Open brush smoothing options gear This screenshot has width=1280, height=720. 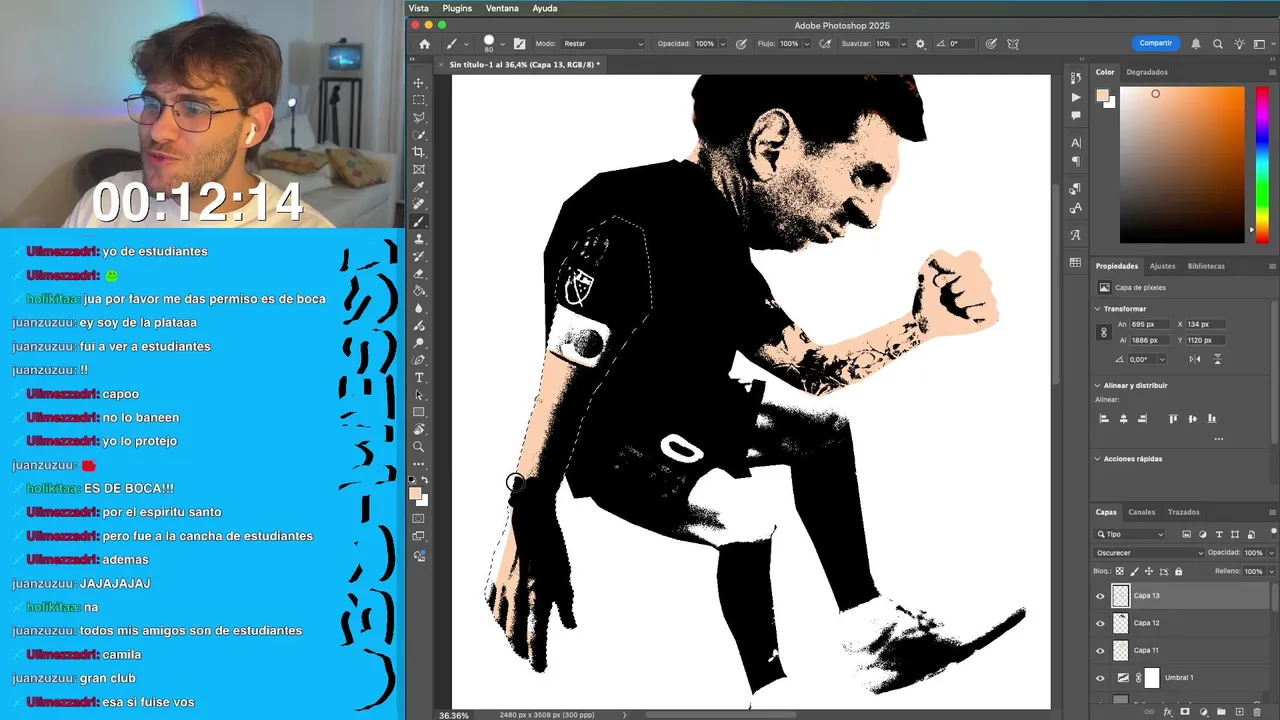(x=920, y=44)
